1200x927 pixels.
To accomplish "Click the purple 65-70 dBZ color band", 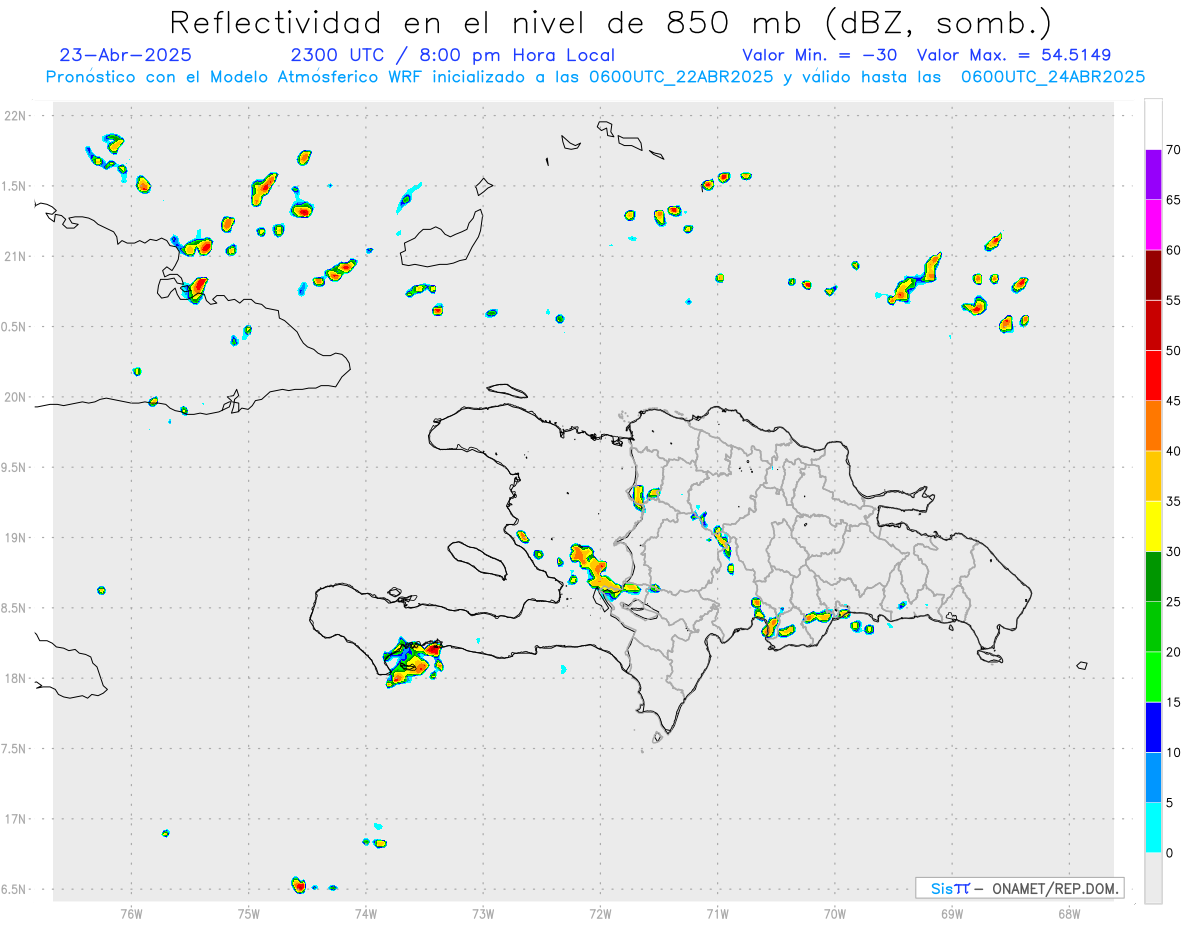I will pos(1154,175).
